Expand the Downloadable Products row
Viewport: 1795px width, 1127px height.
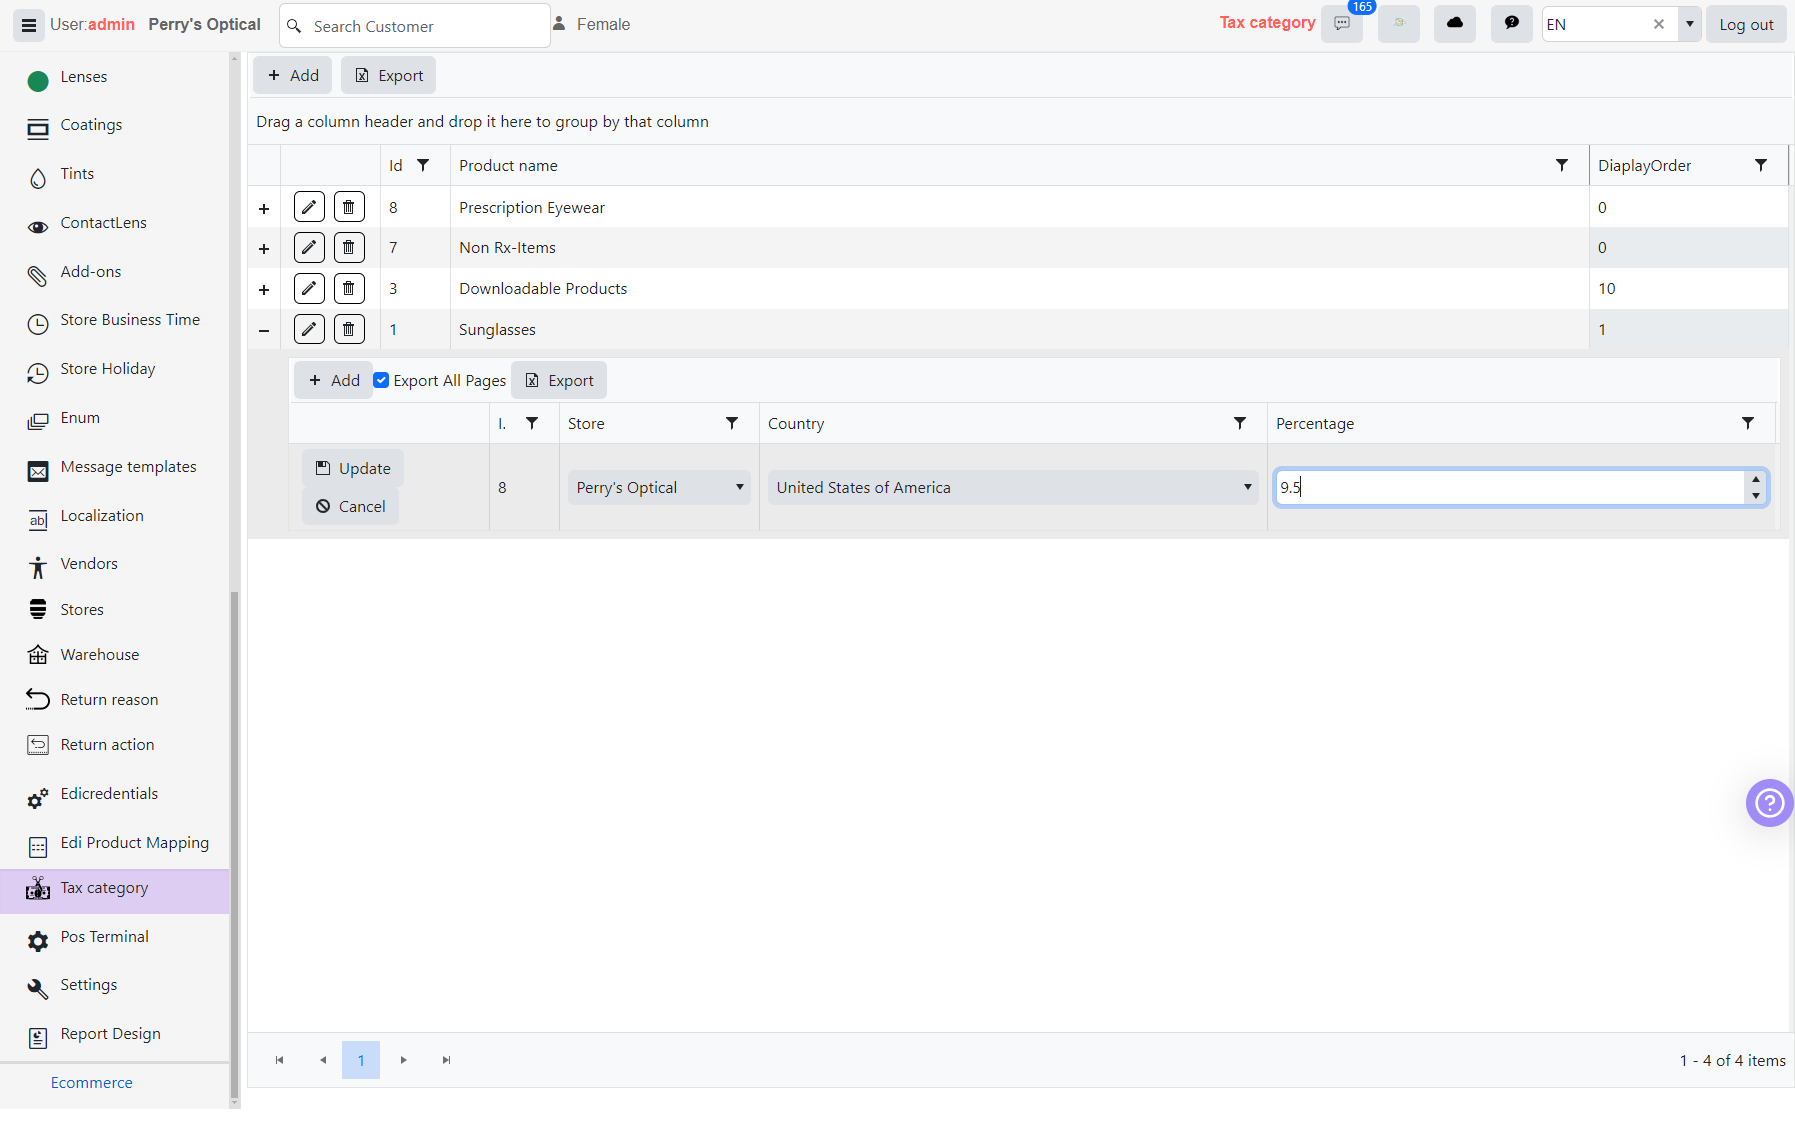click(x=264, y=289)
